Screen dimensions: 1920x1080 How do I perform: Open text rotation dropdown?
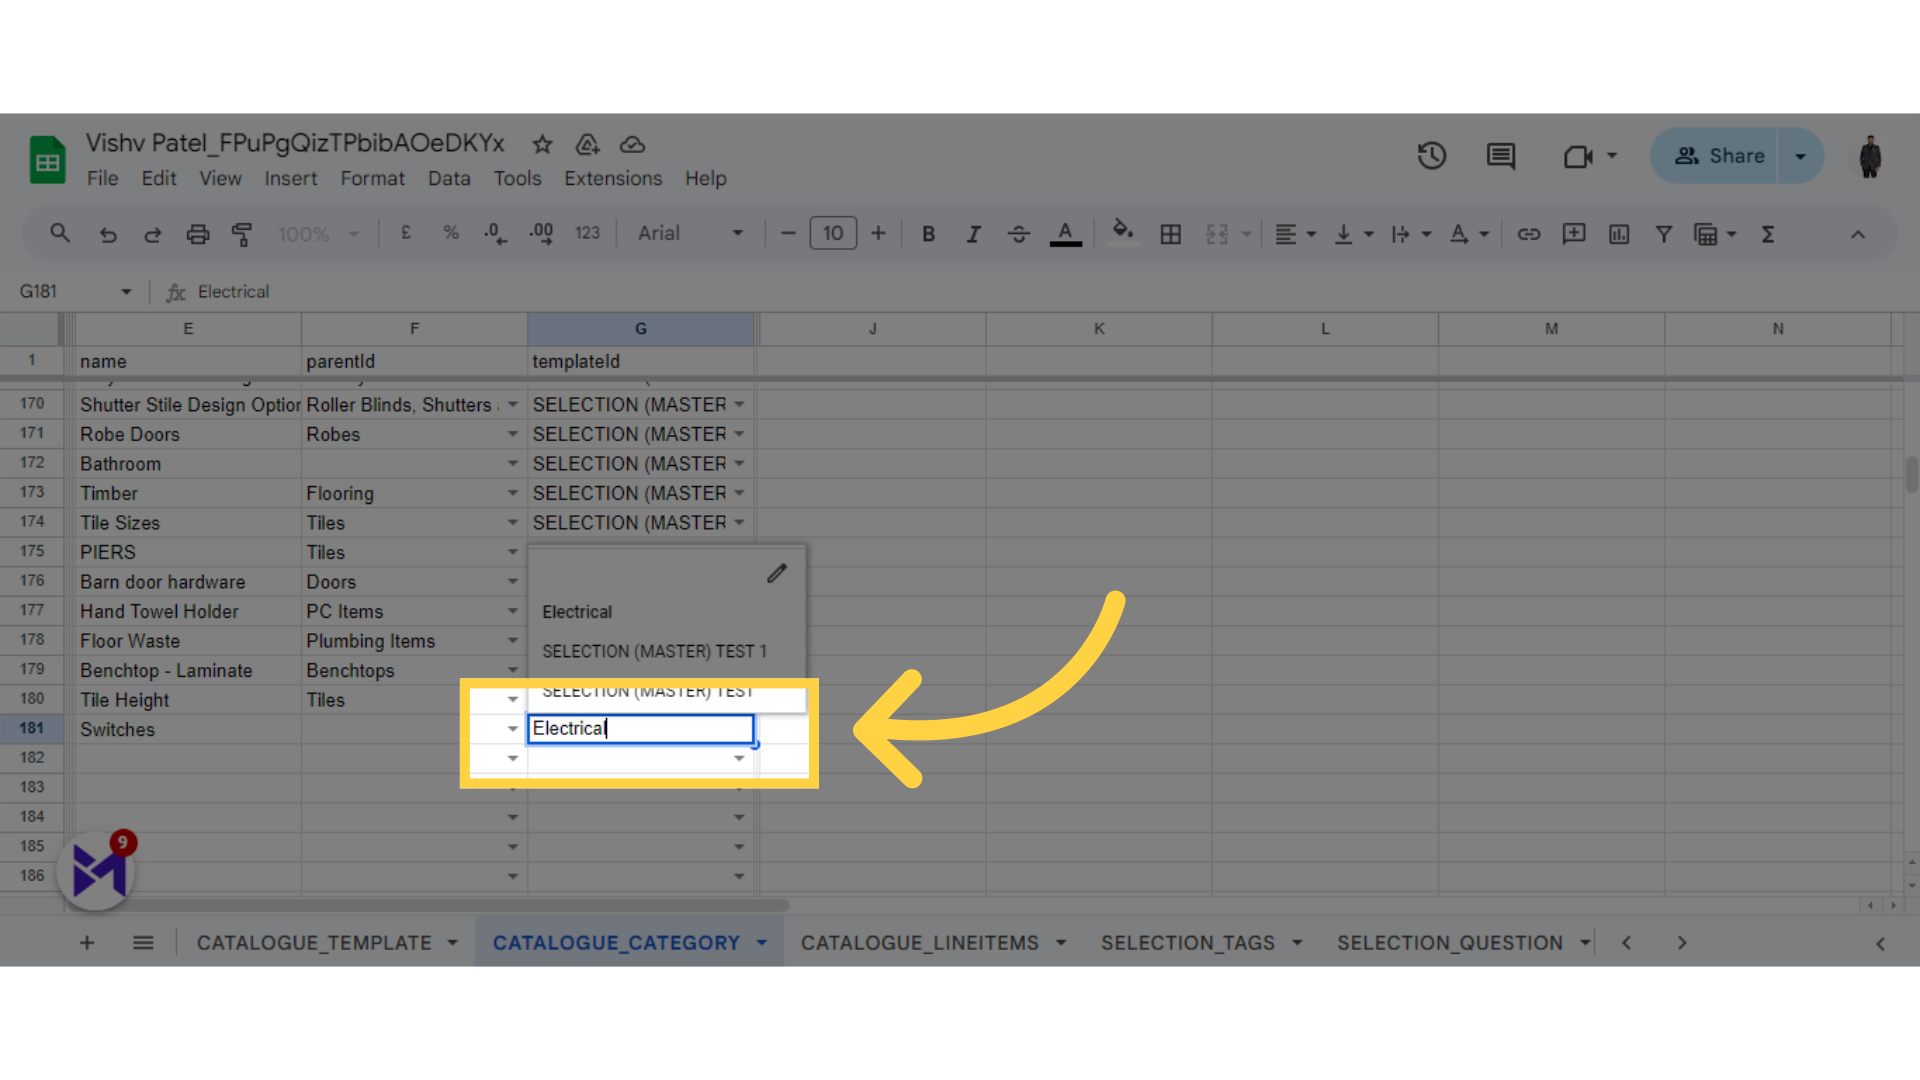click(1469, 234)
